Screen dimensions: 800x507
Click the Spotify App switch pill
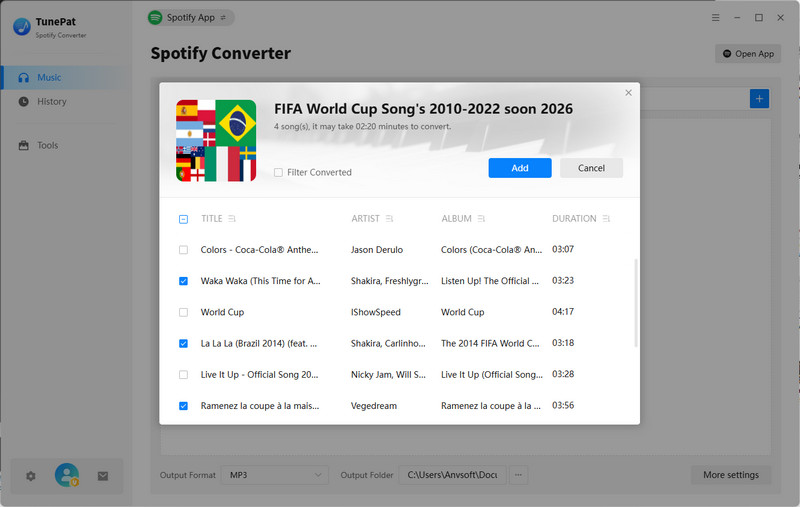click(x=191, y=17)
